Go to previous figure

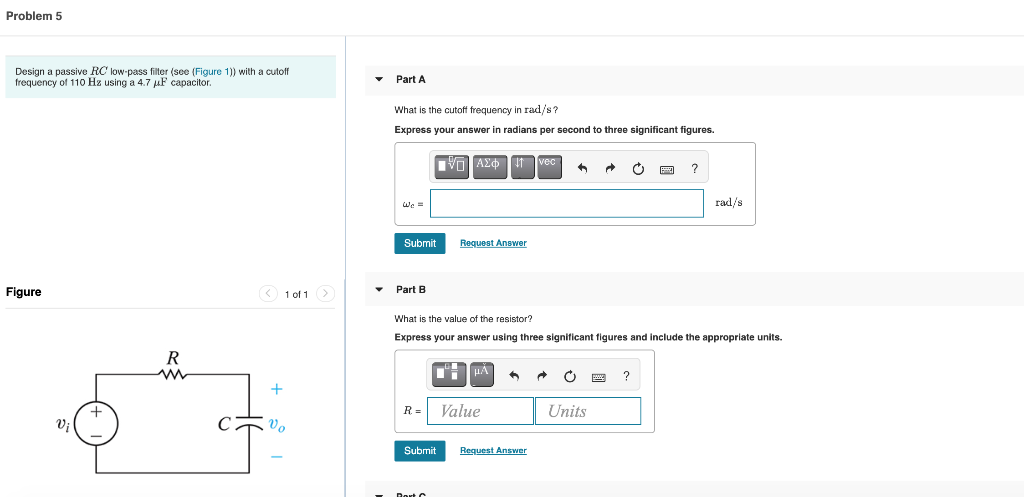point(268,294)
